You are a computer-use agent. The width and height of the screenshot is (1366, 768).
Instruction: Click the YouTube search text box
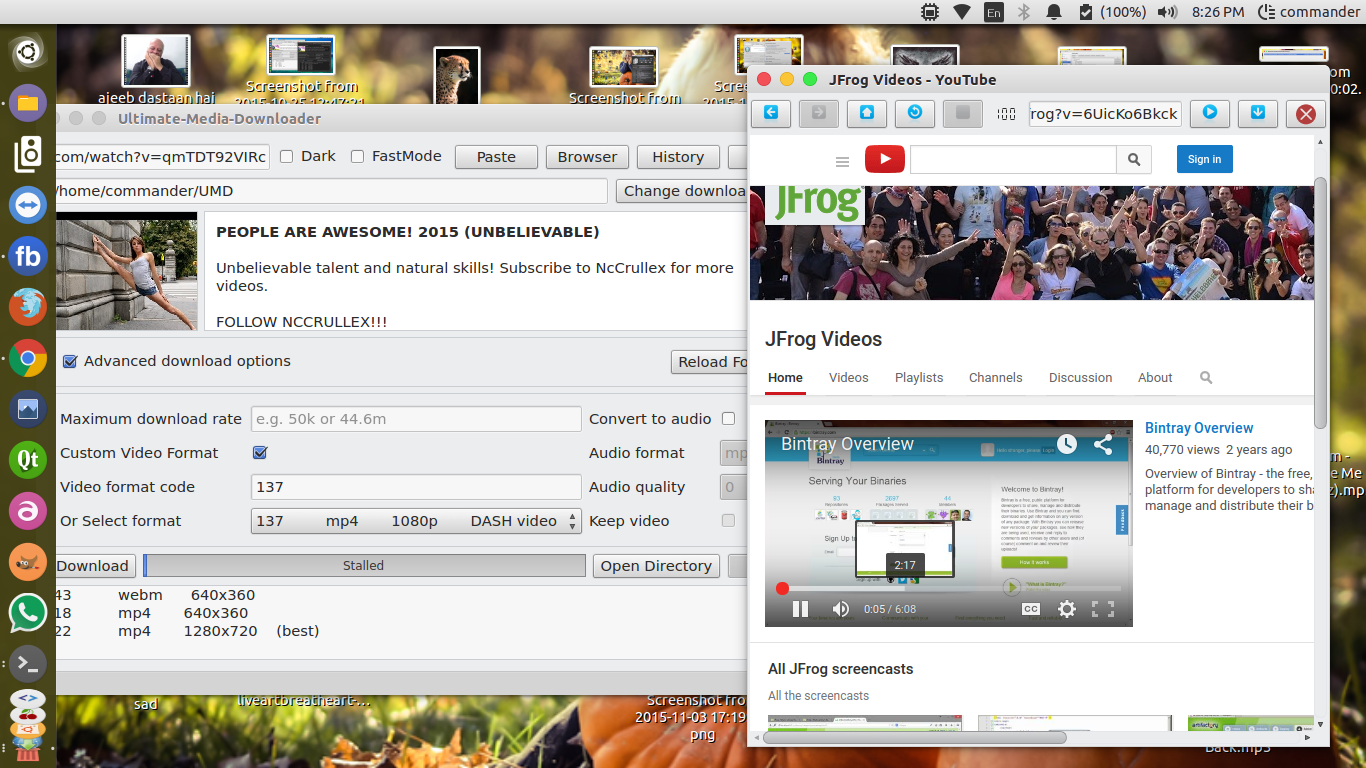point(1013,159)
